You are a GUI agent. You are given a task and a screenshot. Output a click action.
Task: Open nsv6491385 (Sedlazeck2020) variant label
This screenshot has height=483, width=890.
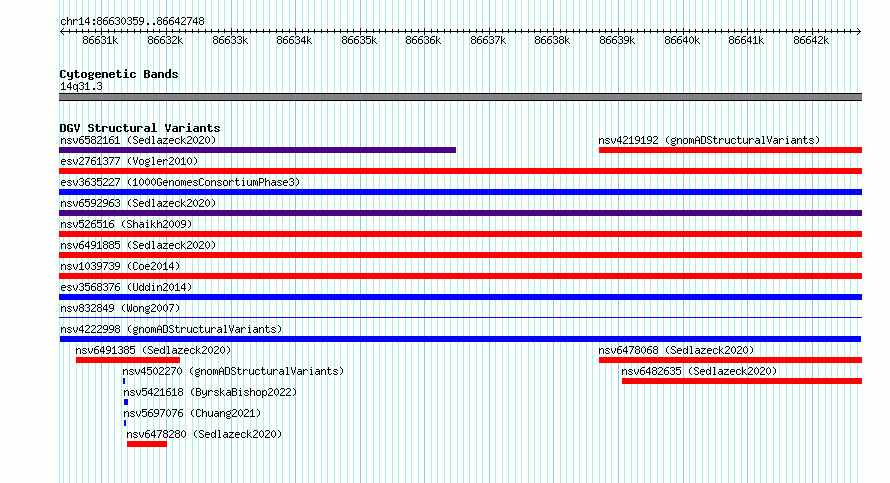click(153, 350)
